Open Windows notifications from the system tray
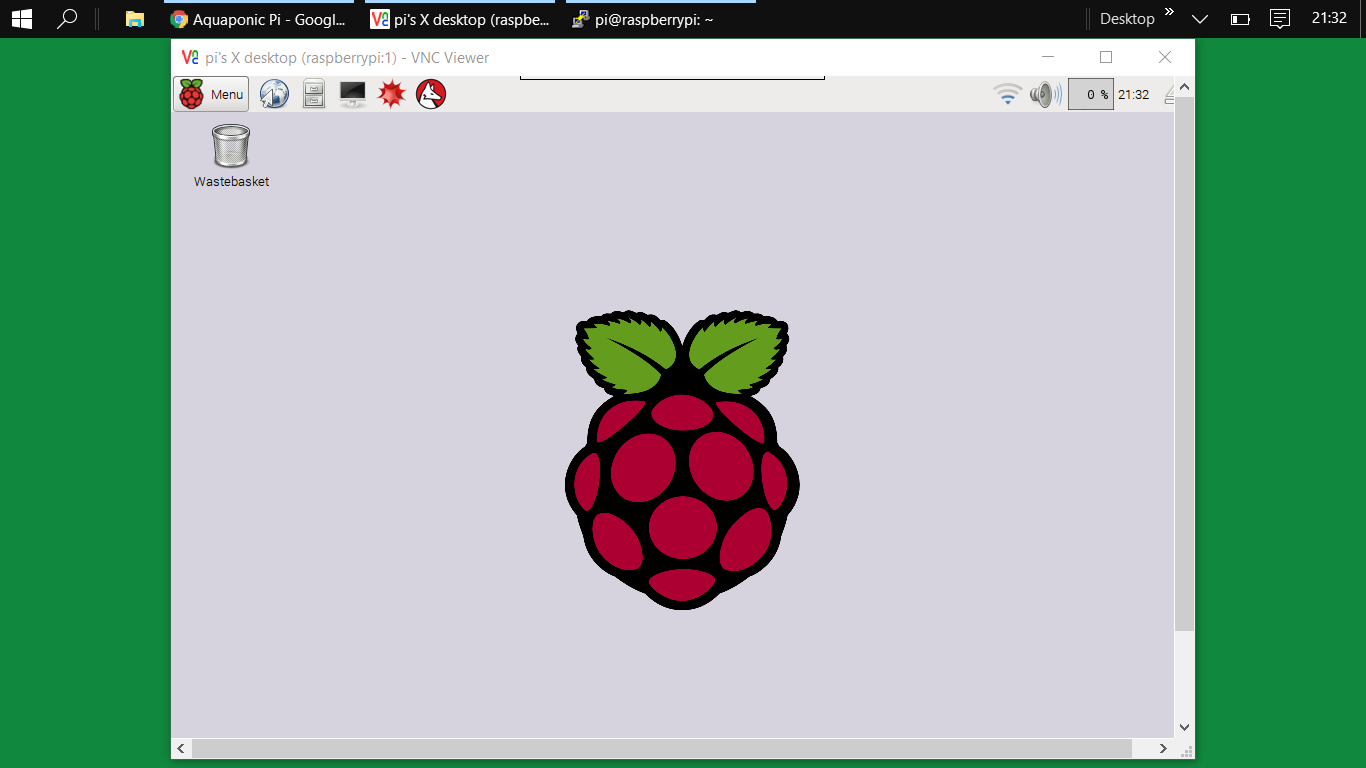The height and width of the screenshot is (768, 1366). pyautogui.click(x=1279, y=18)
